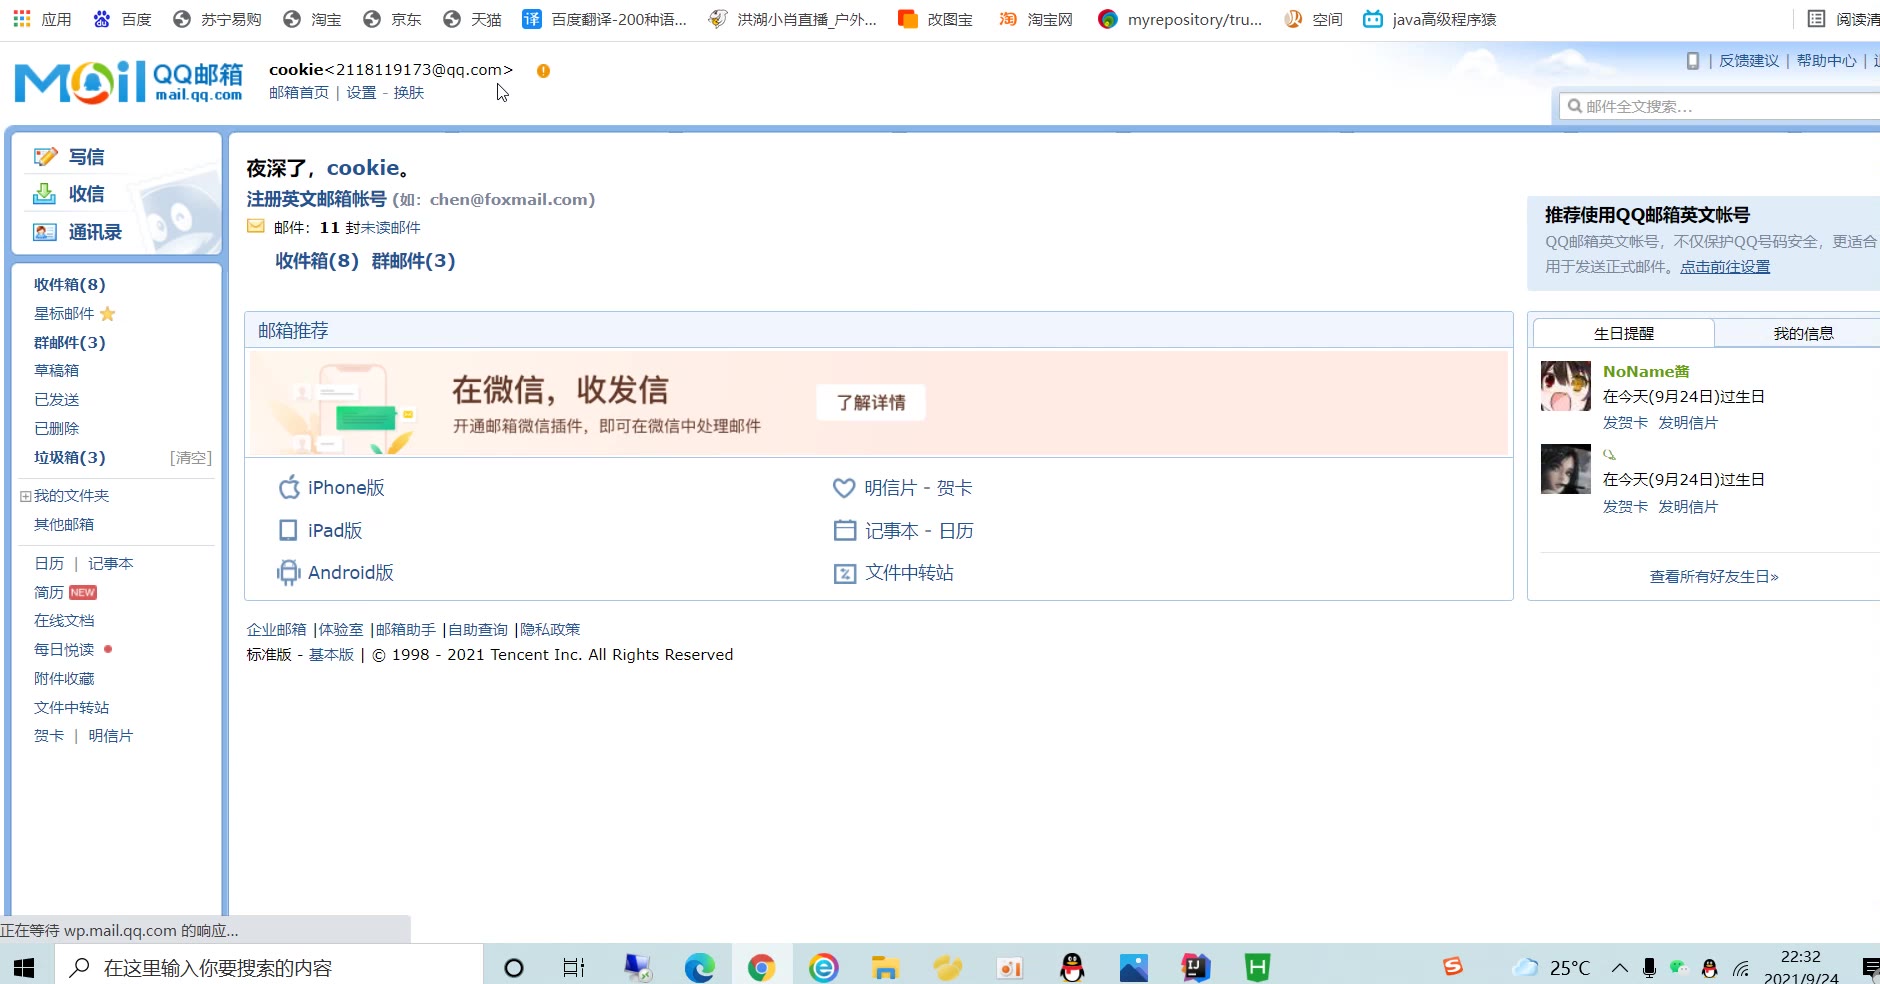Switch to the 我的信息 tab
Screen dimensions: 1880x984
(1802, 333)
